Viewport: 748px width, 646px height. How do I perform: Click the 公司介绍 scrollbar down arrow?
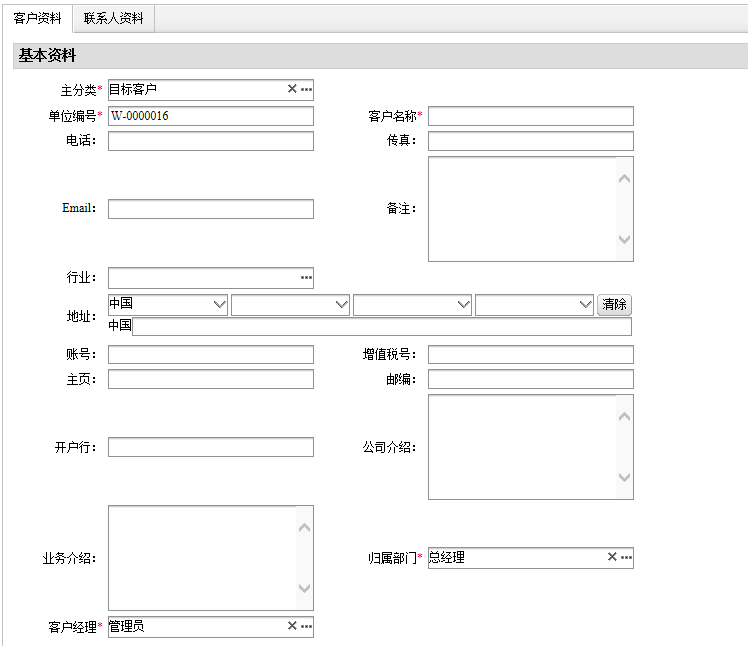[x=624, y=477]
